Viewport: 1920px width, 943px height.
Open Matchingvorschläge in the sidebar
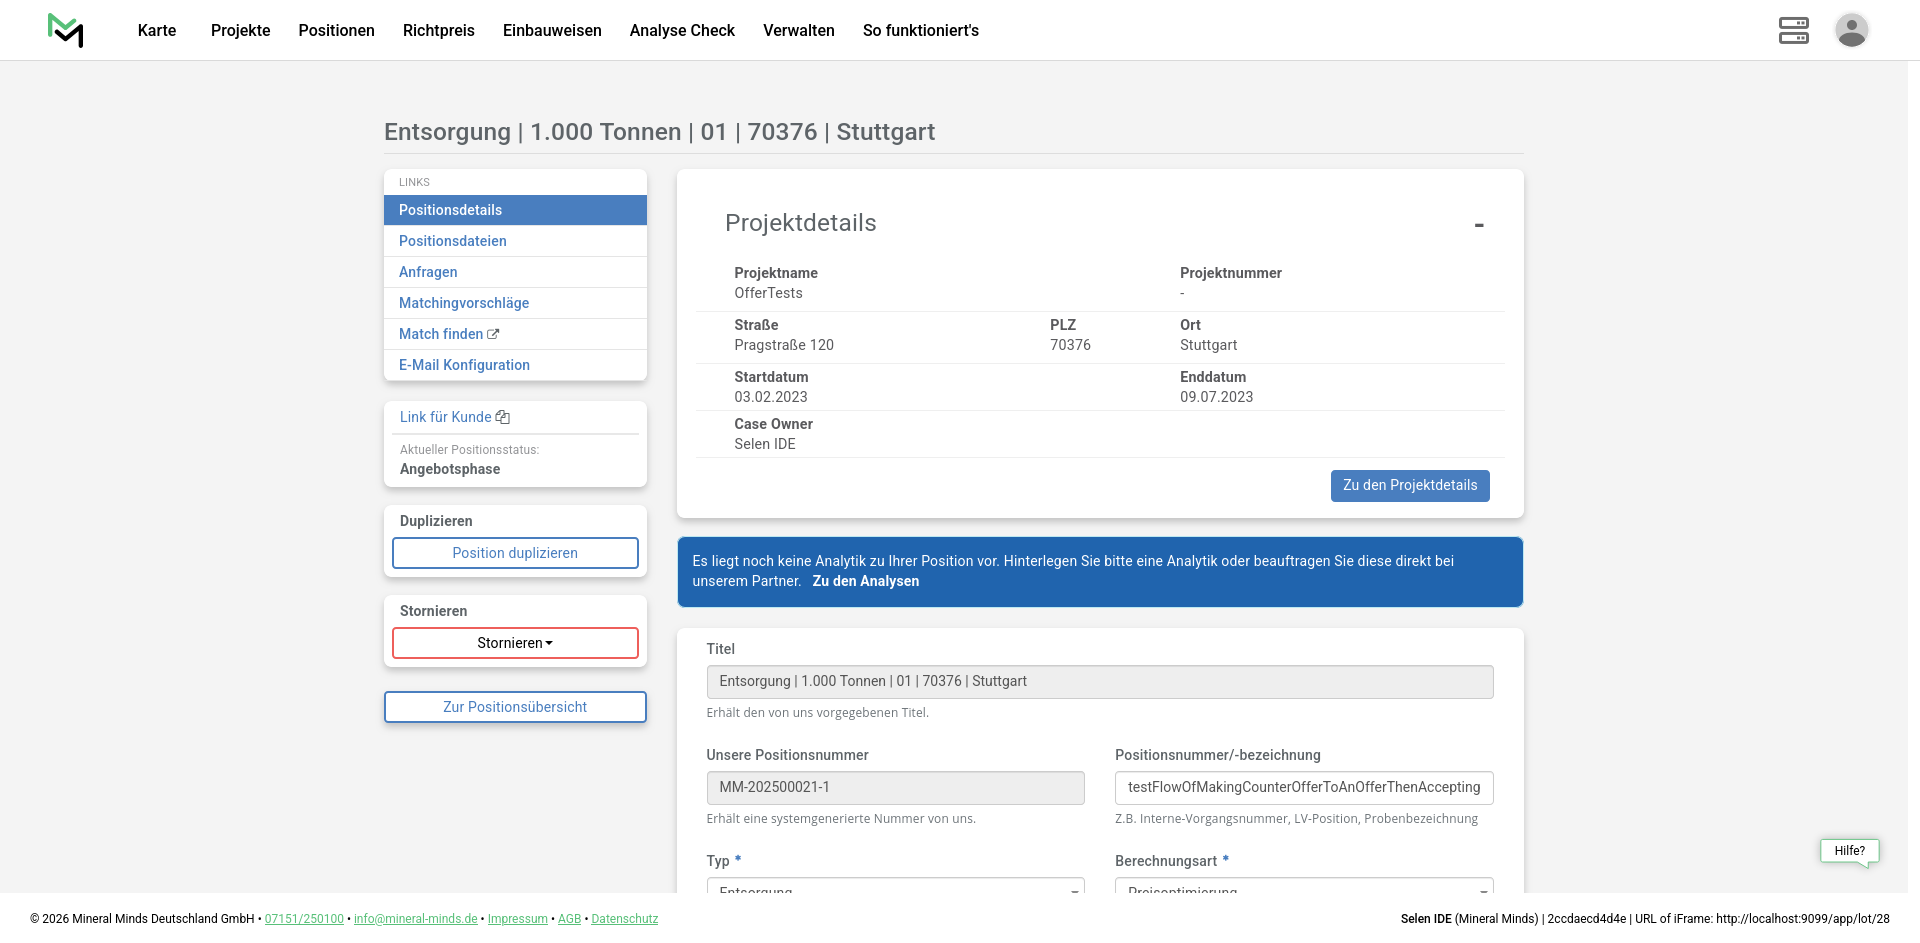pyautogui.click(x=464, y=303)
